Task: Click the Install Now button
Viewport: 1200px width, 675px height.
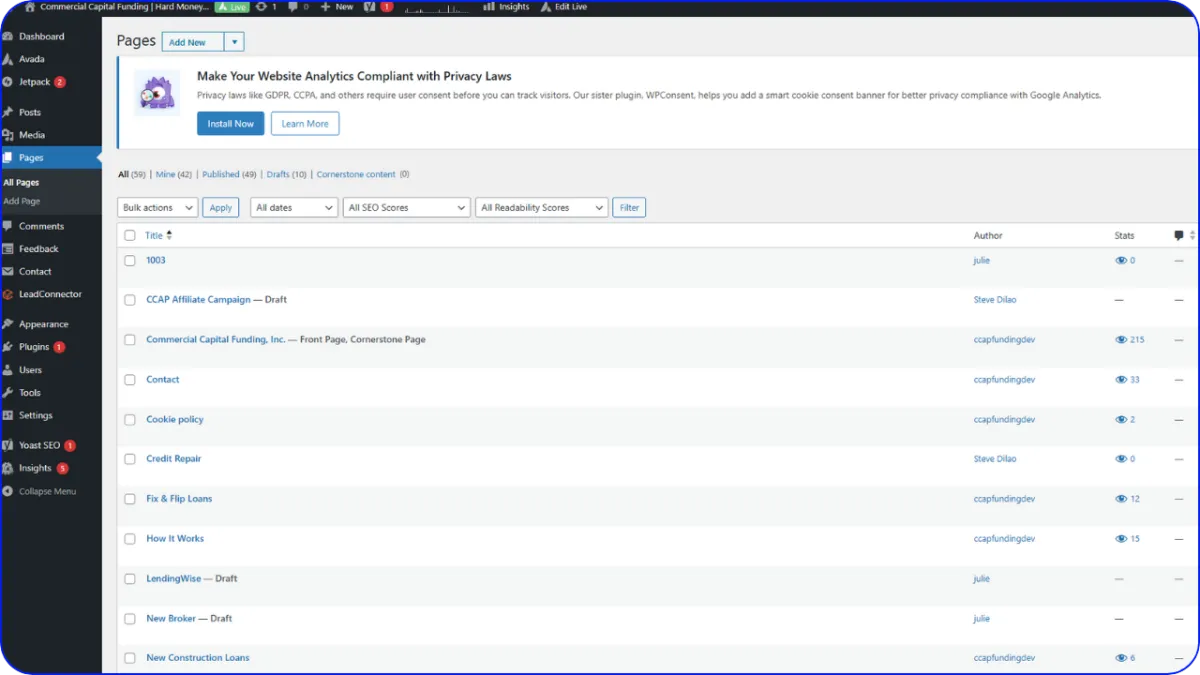Action: (x=231, y=124)
